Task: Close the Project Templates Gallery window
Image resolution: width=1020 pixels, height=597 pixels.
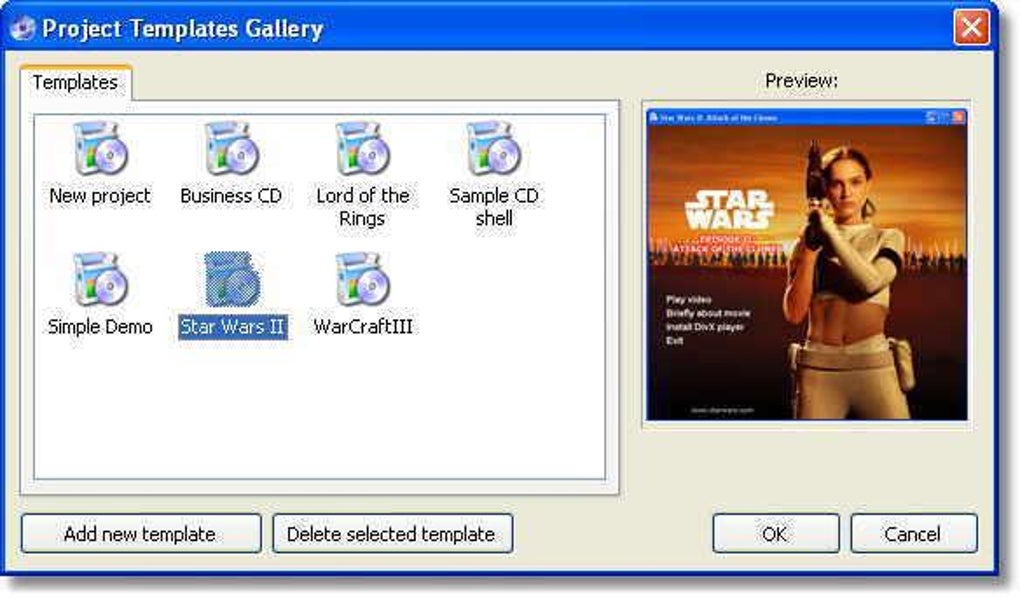Action: (971, 28)
